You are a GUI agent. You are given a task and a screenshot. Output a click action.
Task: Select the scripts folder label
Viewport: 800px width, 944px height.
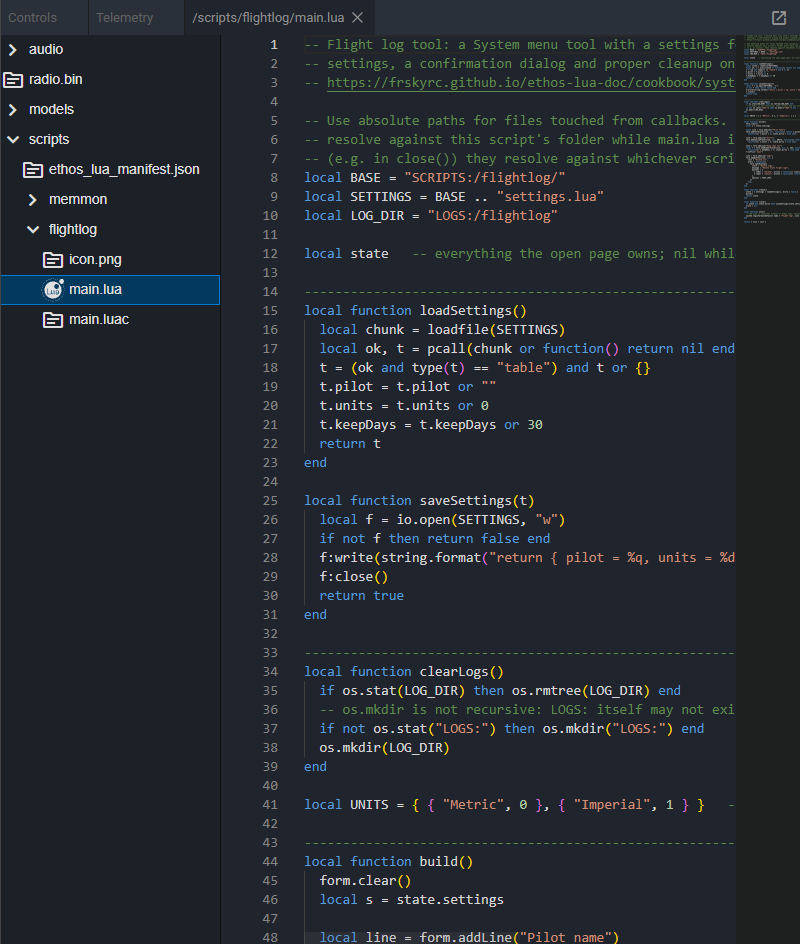49,140
